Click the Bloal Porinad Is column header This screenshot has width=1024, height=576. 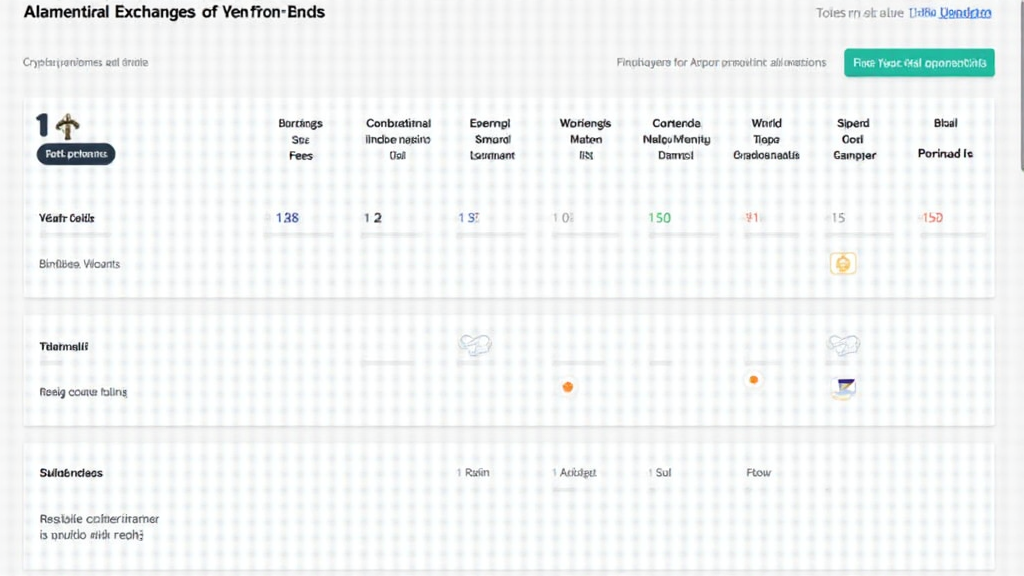[945, 139]
